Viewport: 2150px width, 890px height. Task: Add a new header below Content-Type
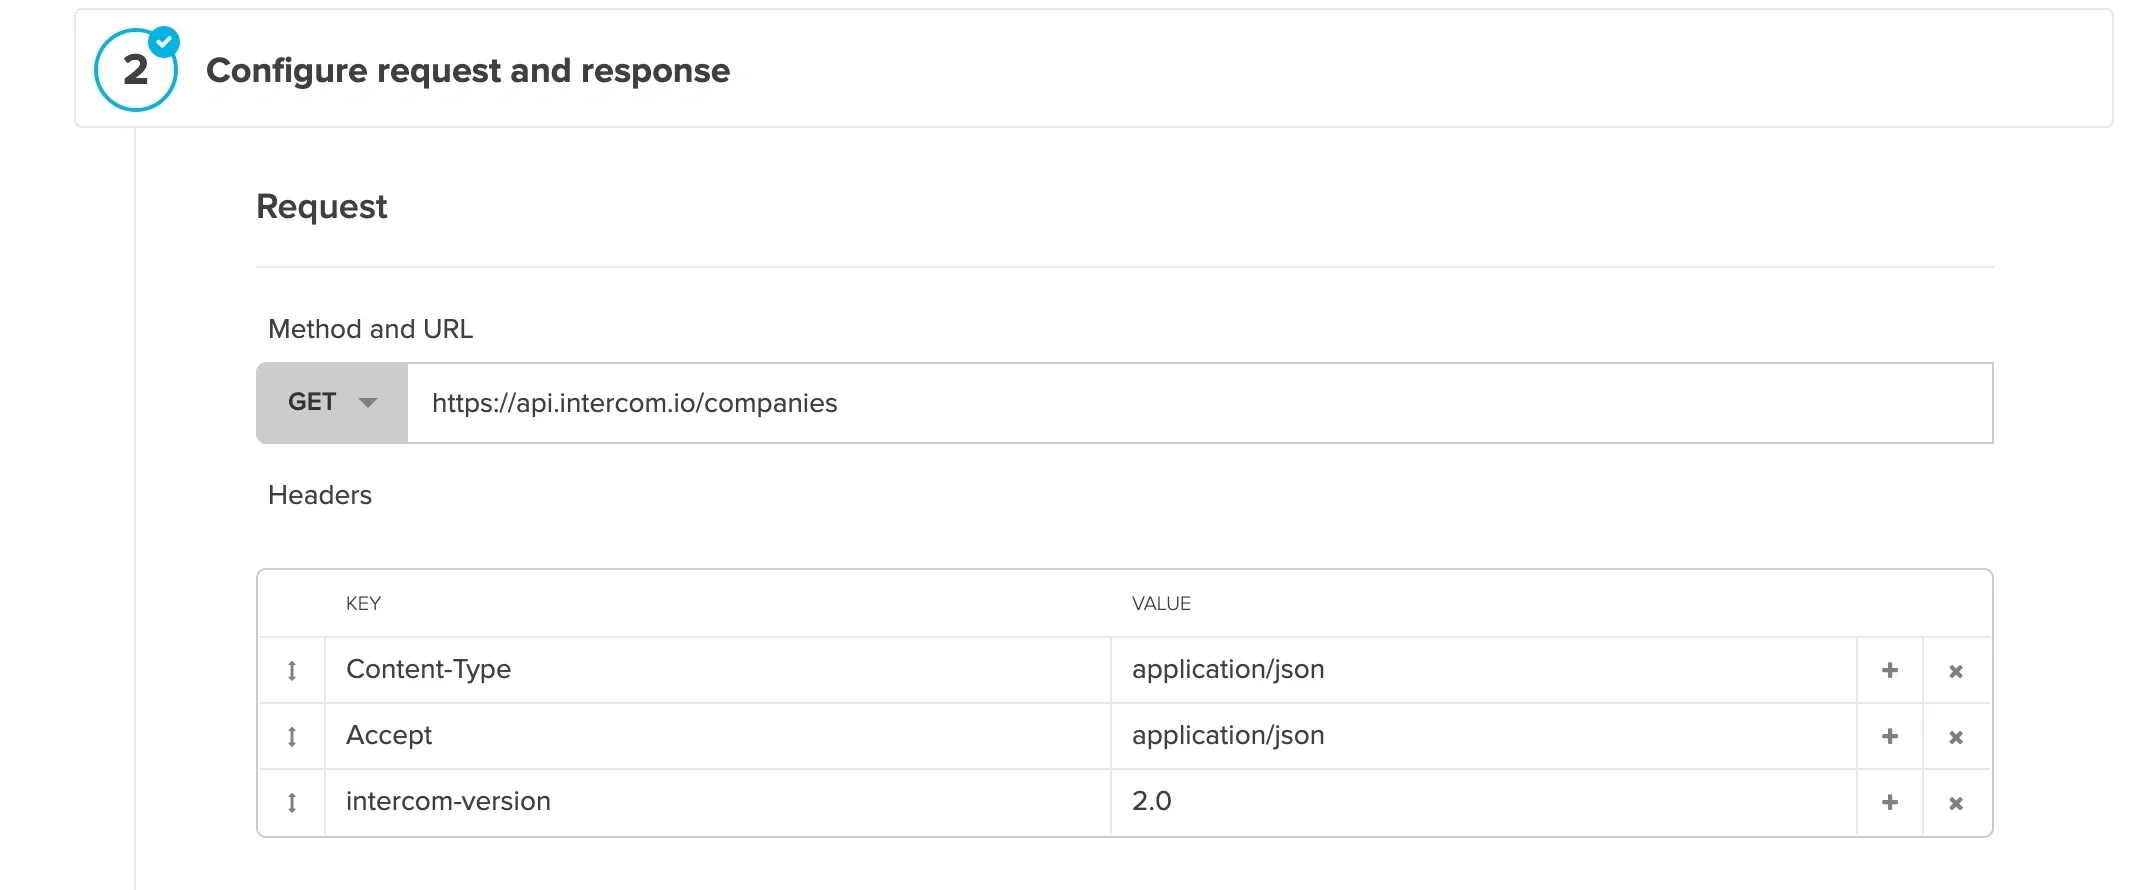[1889, 670]
